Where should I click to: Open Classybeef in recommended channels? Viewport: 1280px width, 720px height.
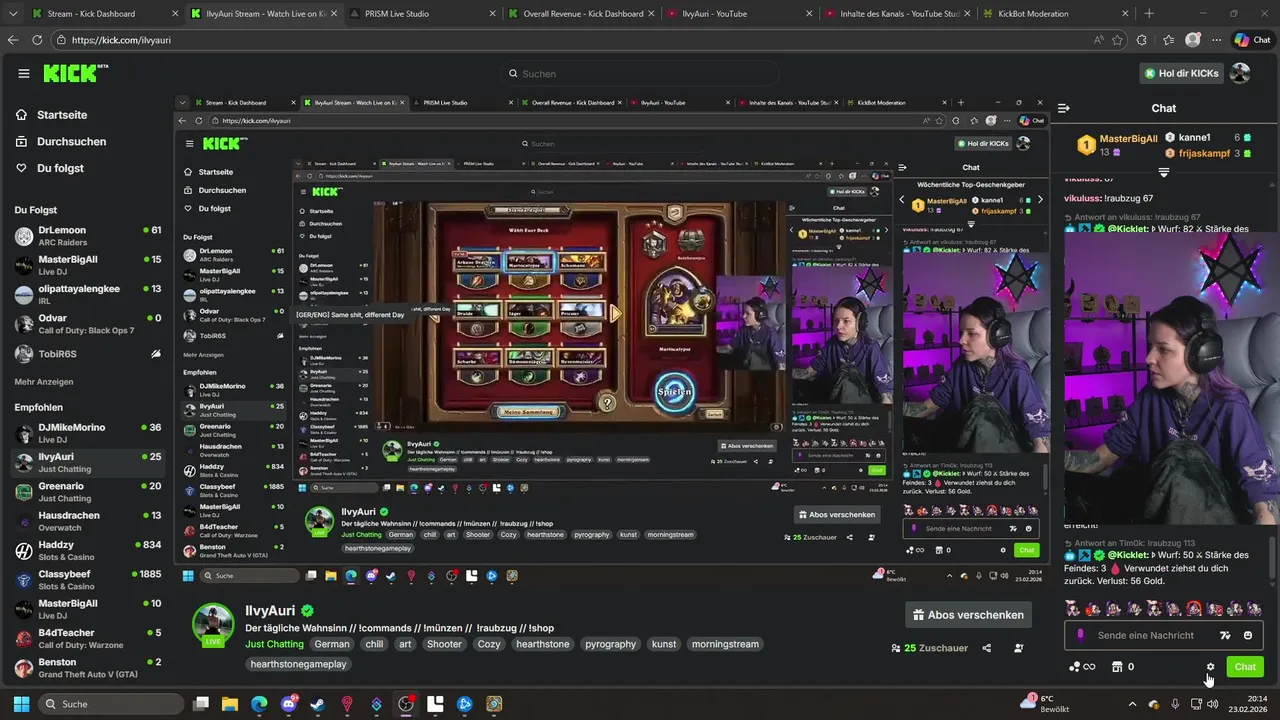coord(87,580)
